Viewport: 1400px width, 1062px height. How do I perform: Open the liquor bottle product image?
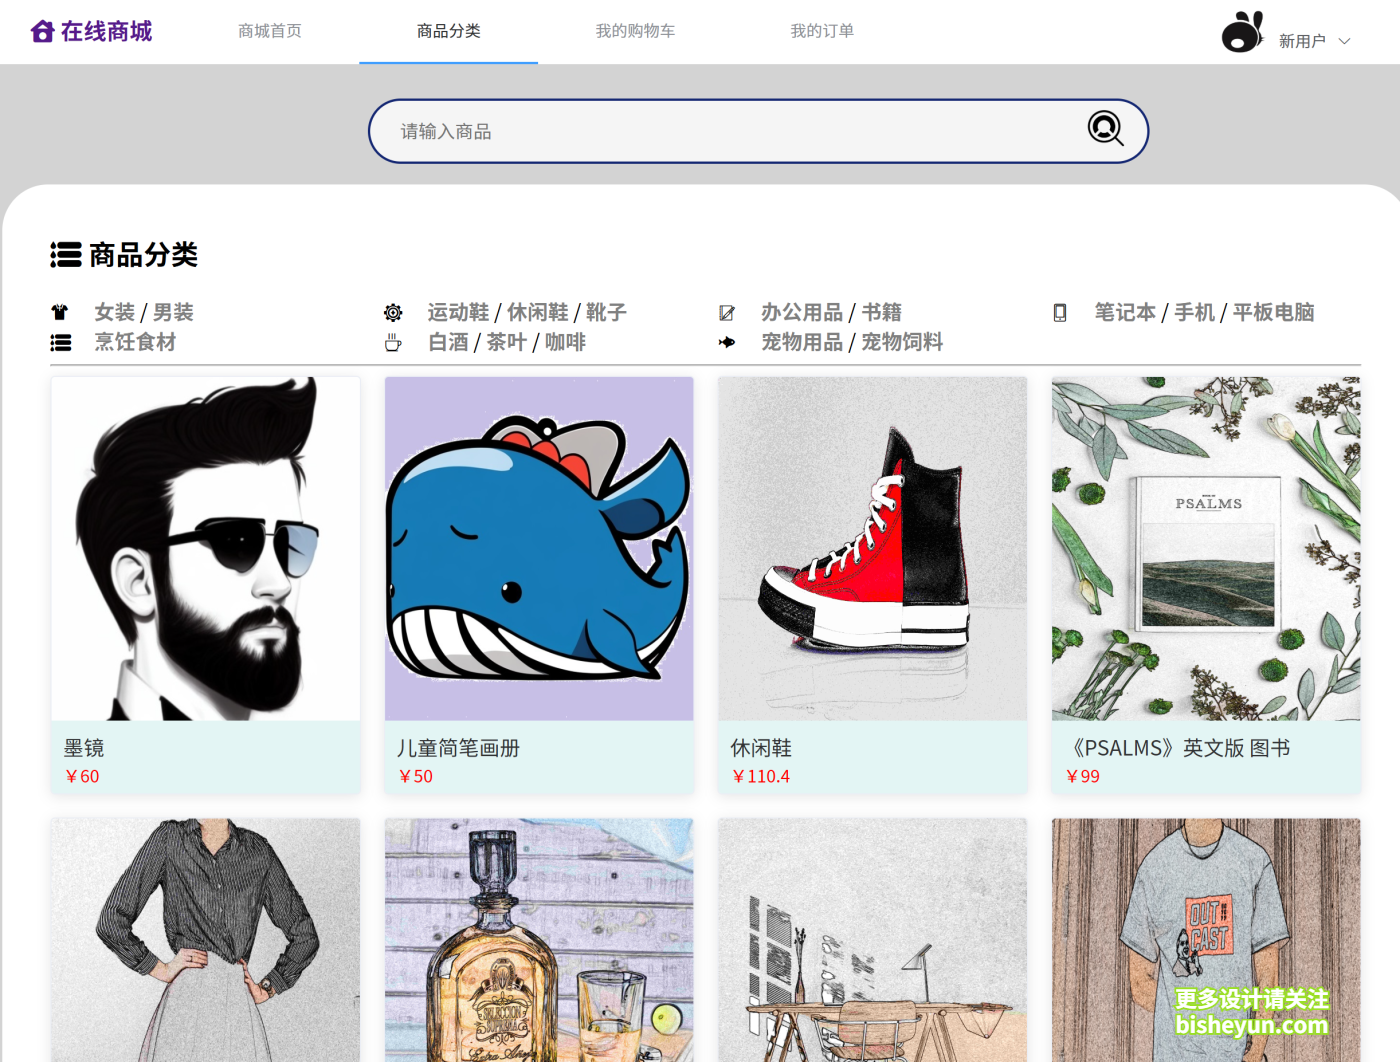539,940
